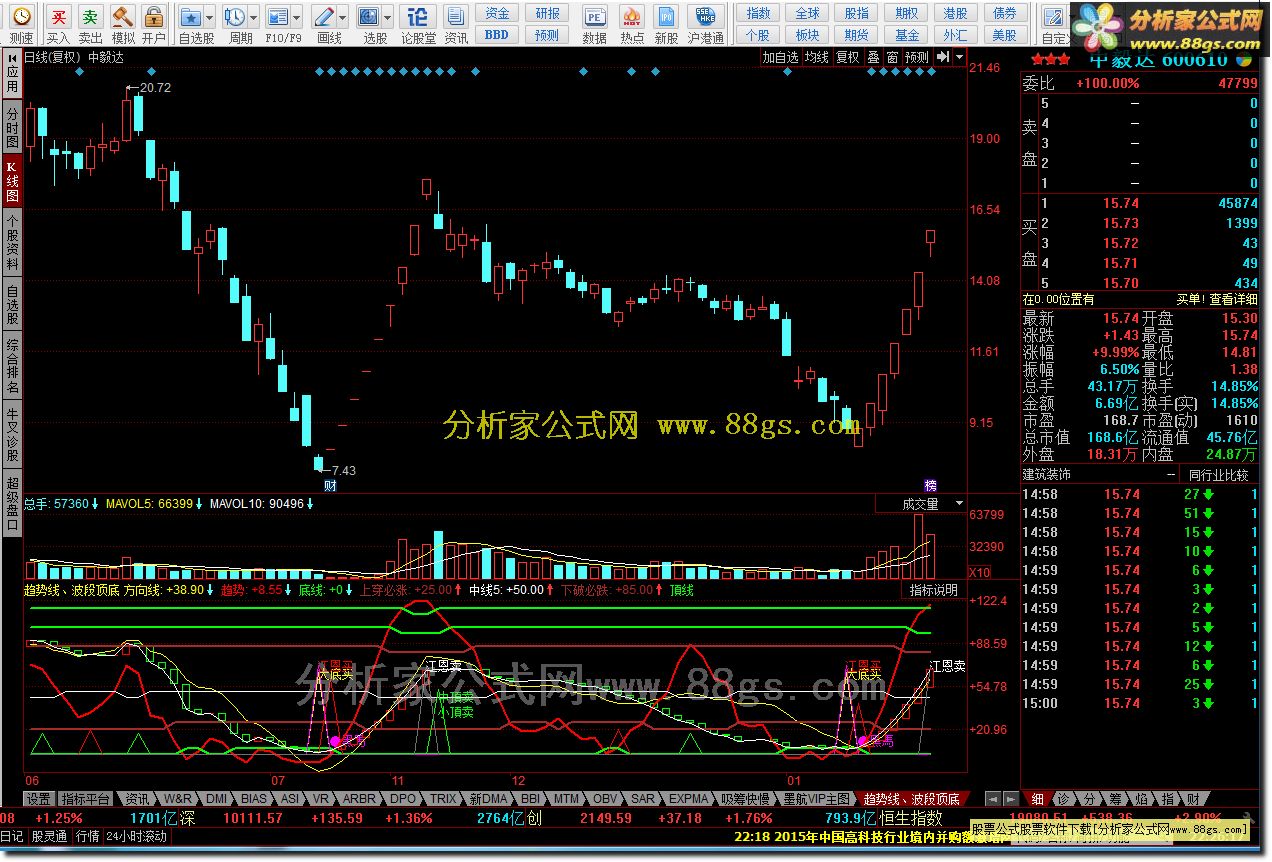This screenshot has height=862, width=1272.
Task: Select the EXPMA indicator tab
Action: (x=690, y=799)
